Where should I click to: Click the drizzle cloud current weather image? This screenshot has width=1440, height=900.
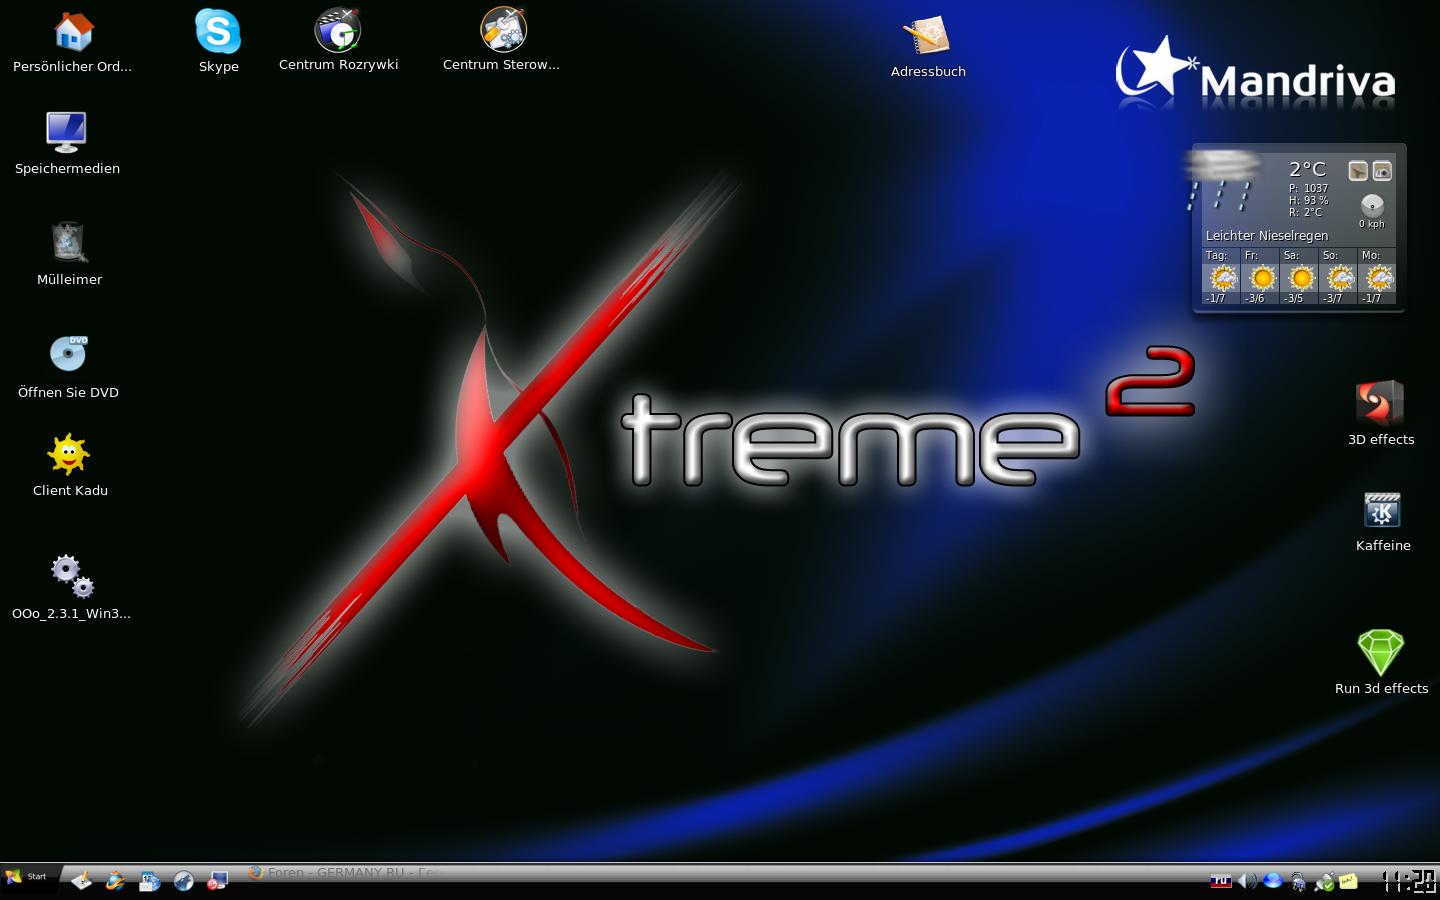pyautogui.click(x=1224, y=180)
